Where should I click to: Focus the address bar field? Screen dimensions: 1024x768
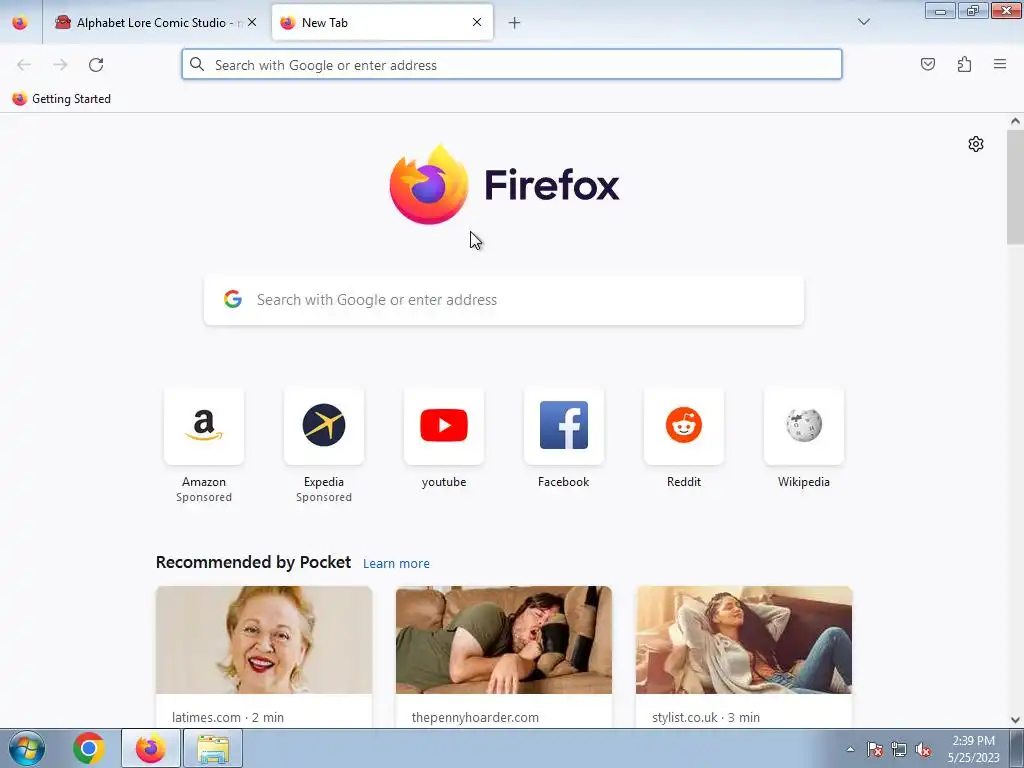512,65
